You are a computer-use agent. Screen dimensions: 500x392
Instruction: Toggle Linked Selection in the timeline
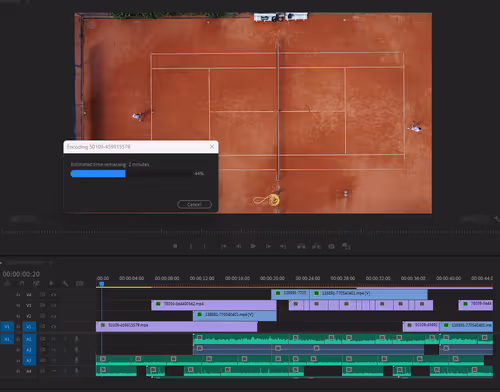tap(36, 284)
